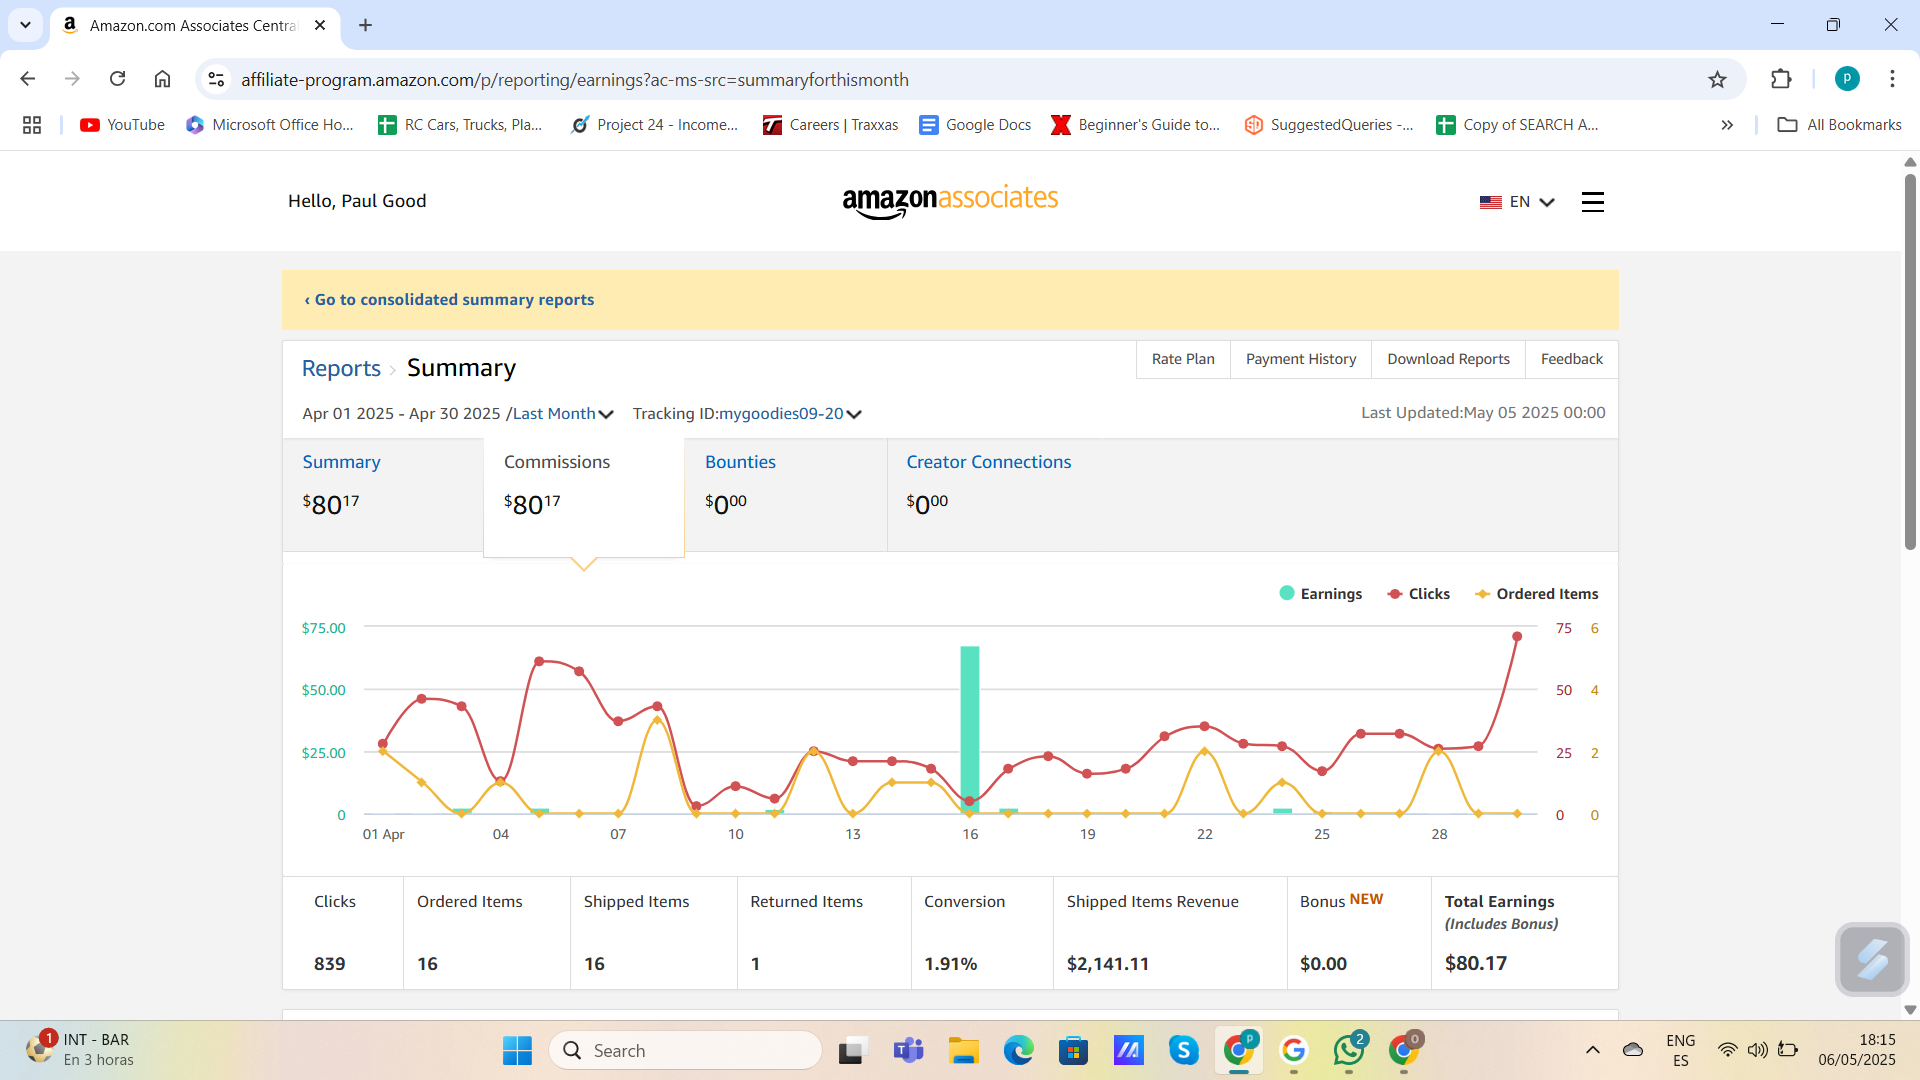Bookmark this page with the star icon
The image size is (1920, 1080).
pos(1717,79)
